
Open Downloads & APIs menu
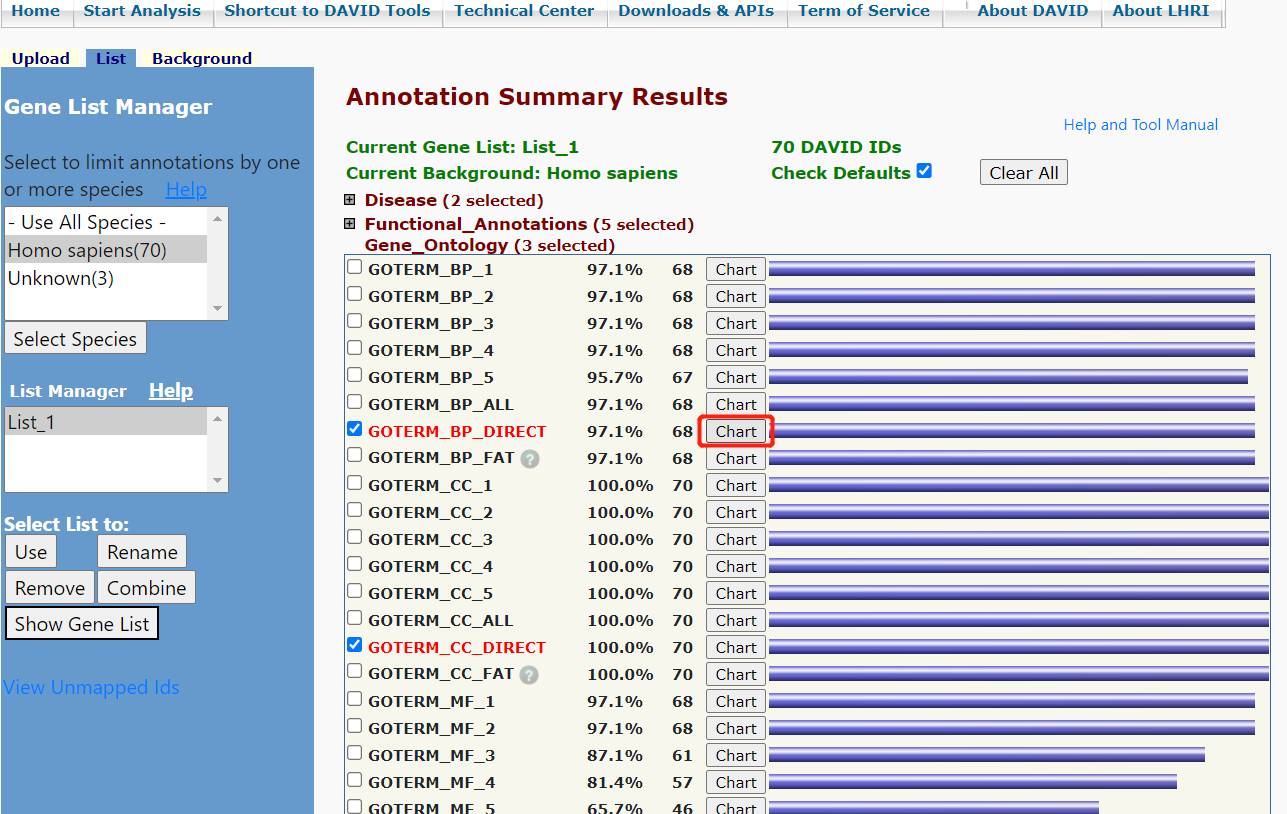click(x=696, y=11)
